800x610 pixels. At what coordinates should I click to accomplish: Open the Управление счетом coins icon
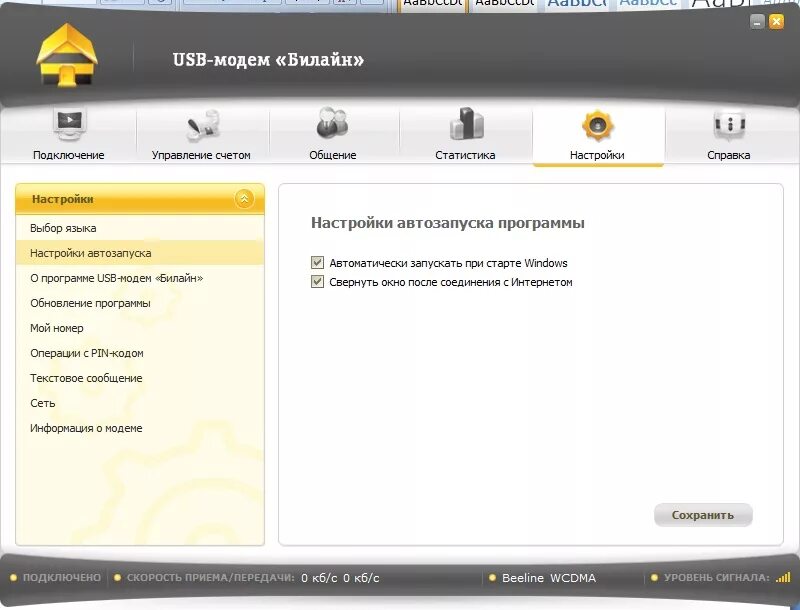[x=202, y=125]
